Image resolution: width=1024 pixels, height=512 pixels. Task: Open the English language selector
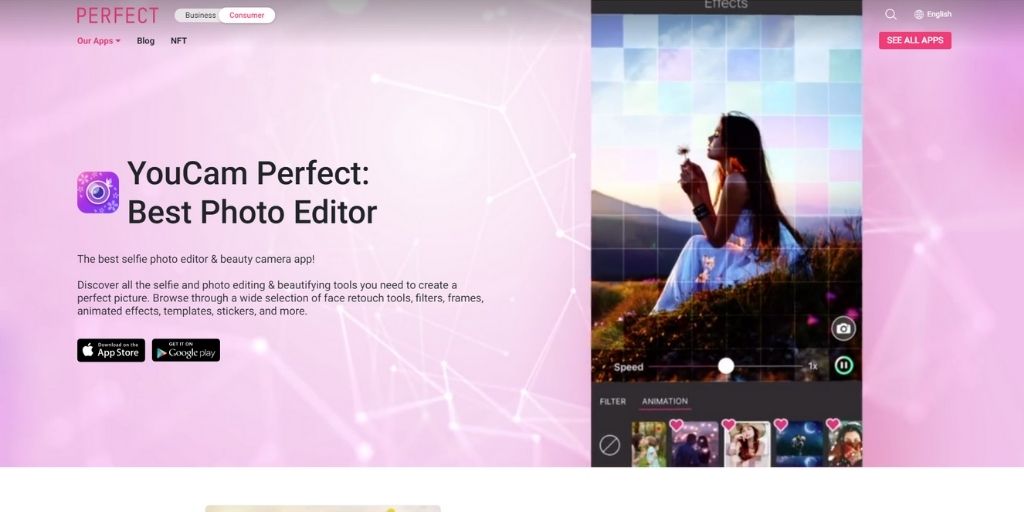pyautogui.click(x=933, y=14)
